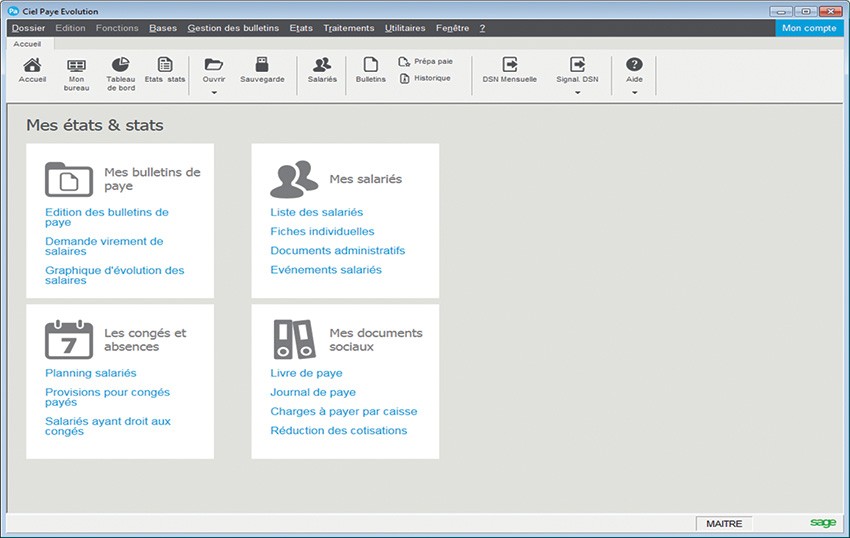
Task: Open Mon bureau from the toolbar
Action: (x=76, y=70)
